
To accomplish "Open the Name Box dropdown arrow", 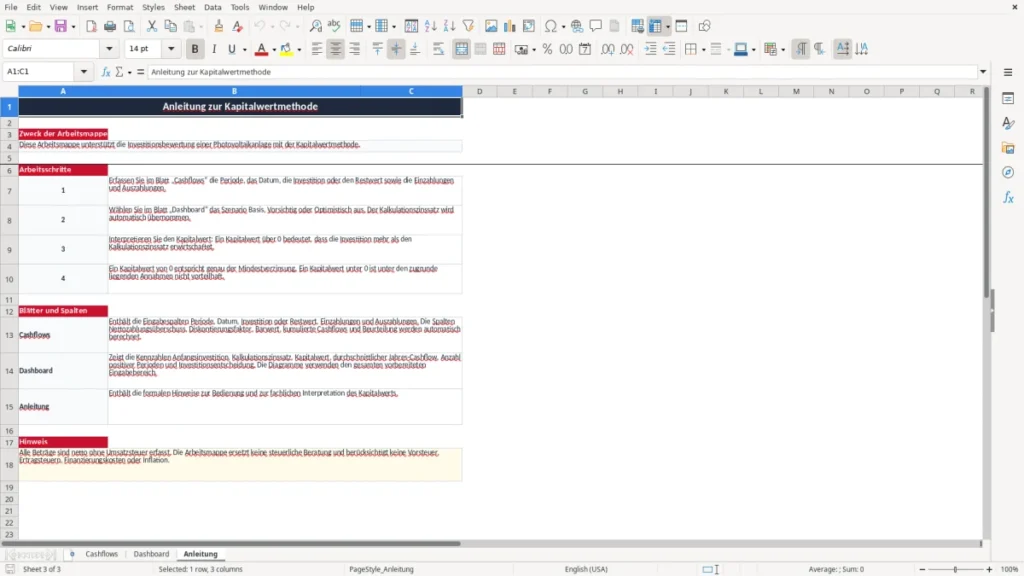I will coord(84,72).
